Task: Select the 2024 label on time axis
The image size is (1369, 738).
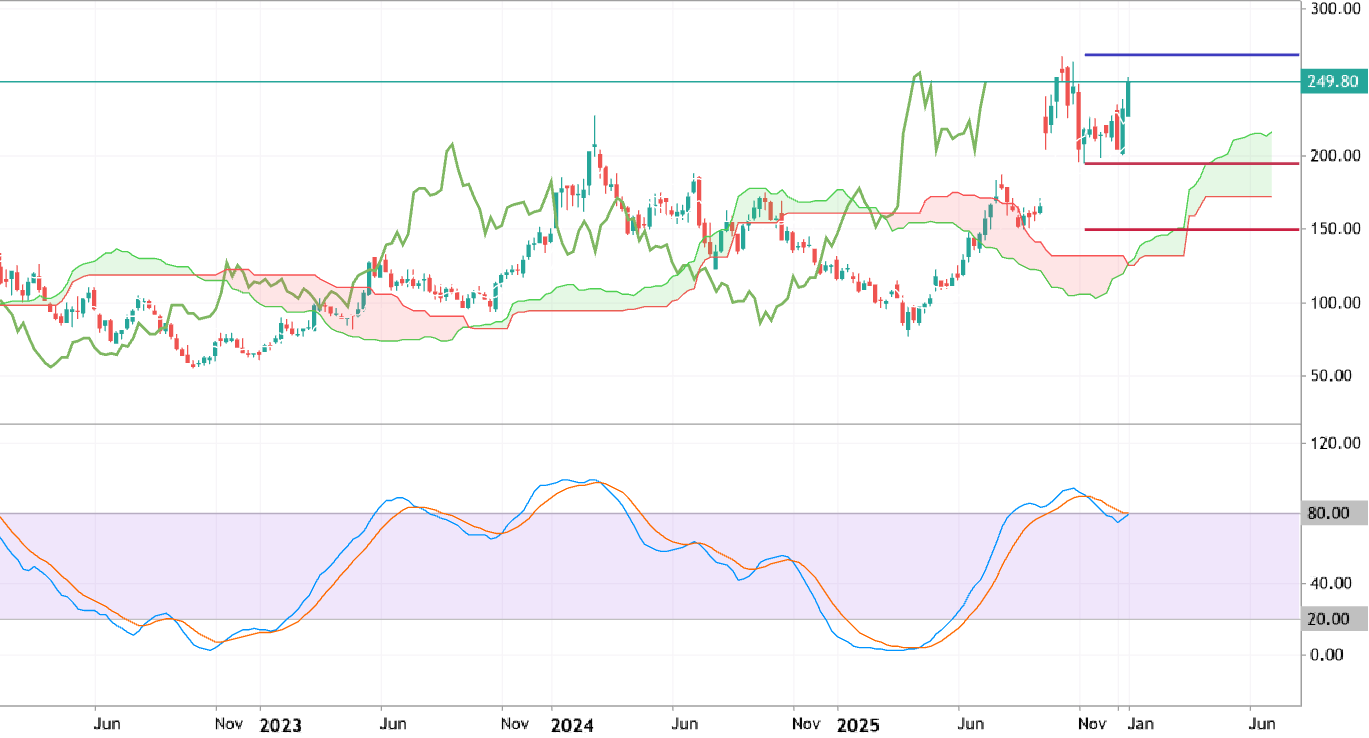Action: coord(571,724)
